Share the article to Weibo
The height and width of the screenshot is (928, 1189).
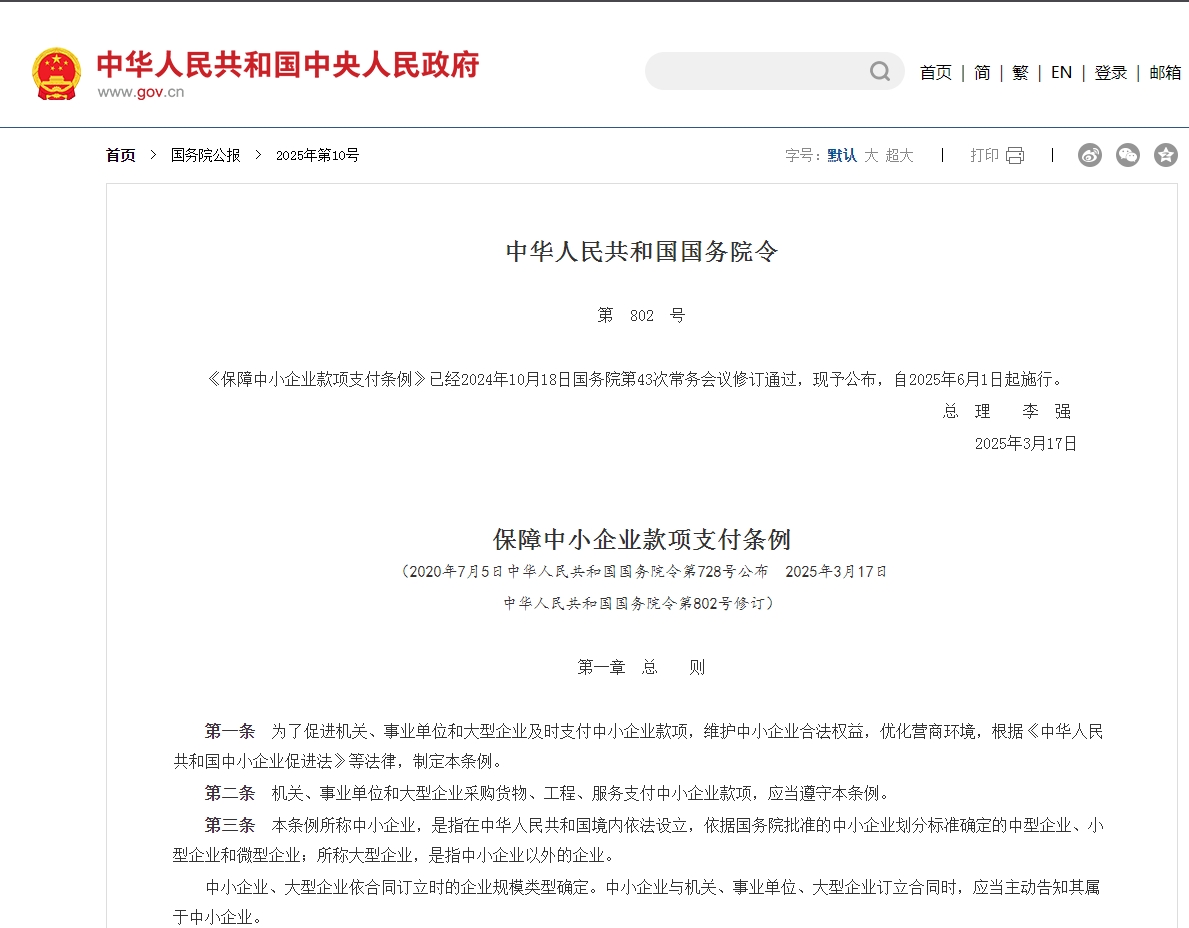click(x=1090, y=155)
